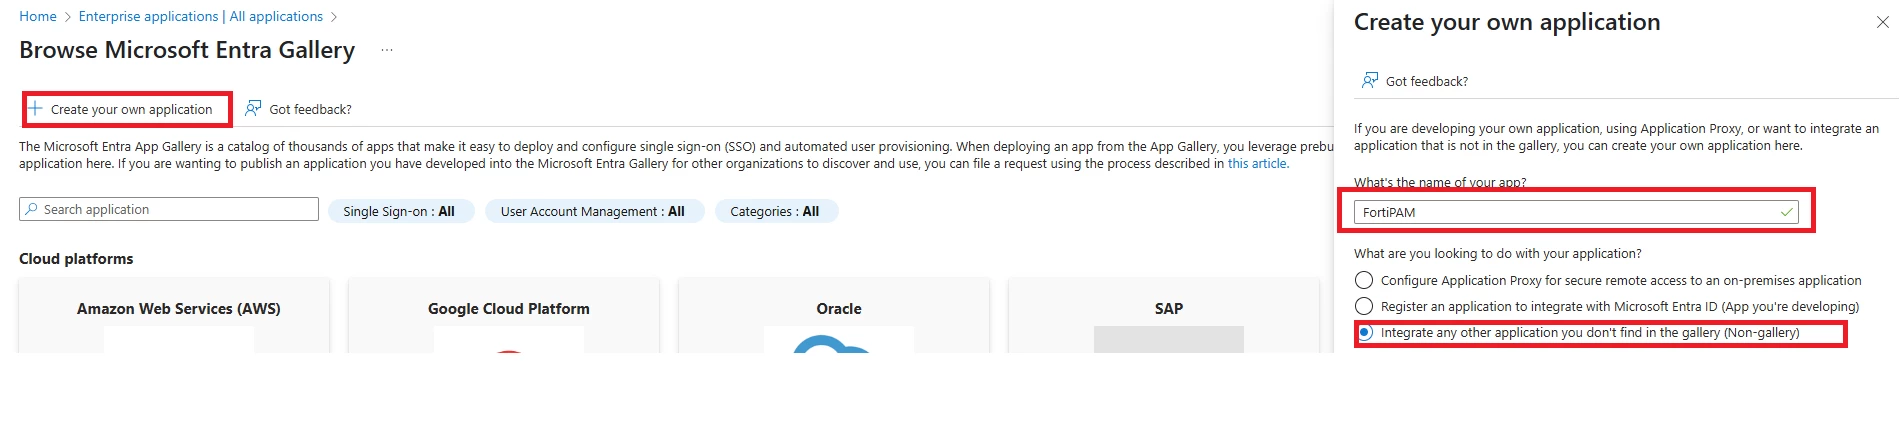This screenshot has height=442, width=1904.
Task: Open the ellipsis menu beside the gallery title
Action: point(387,50)
